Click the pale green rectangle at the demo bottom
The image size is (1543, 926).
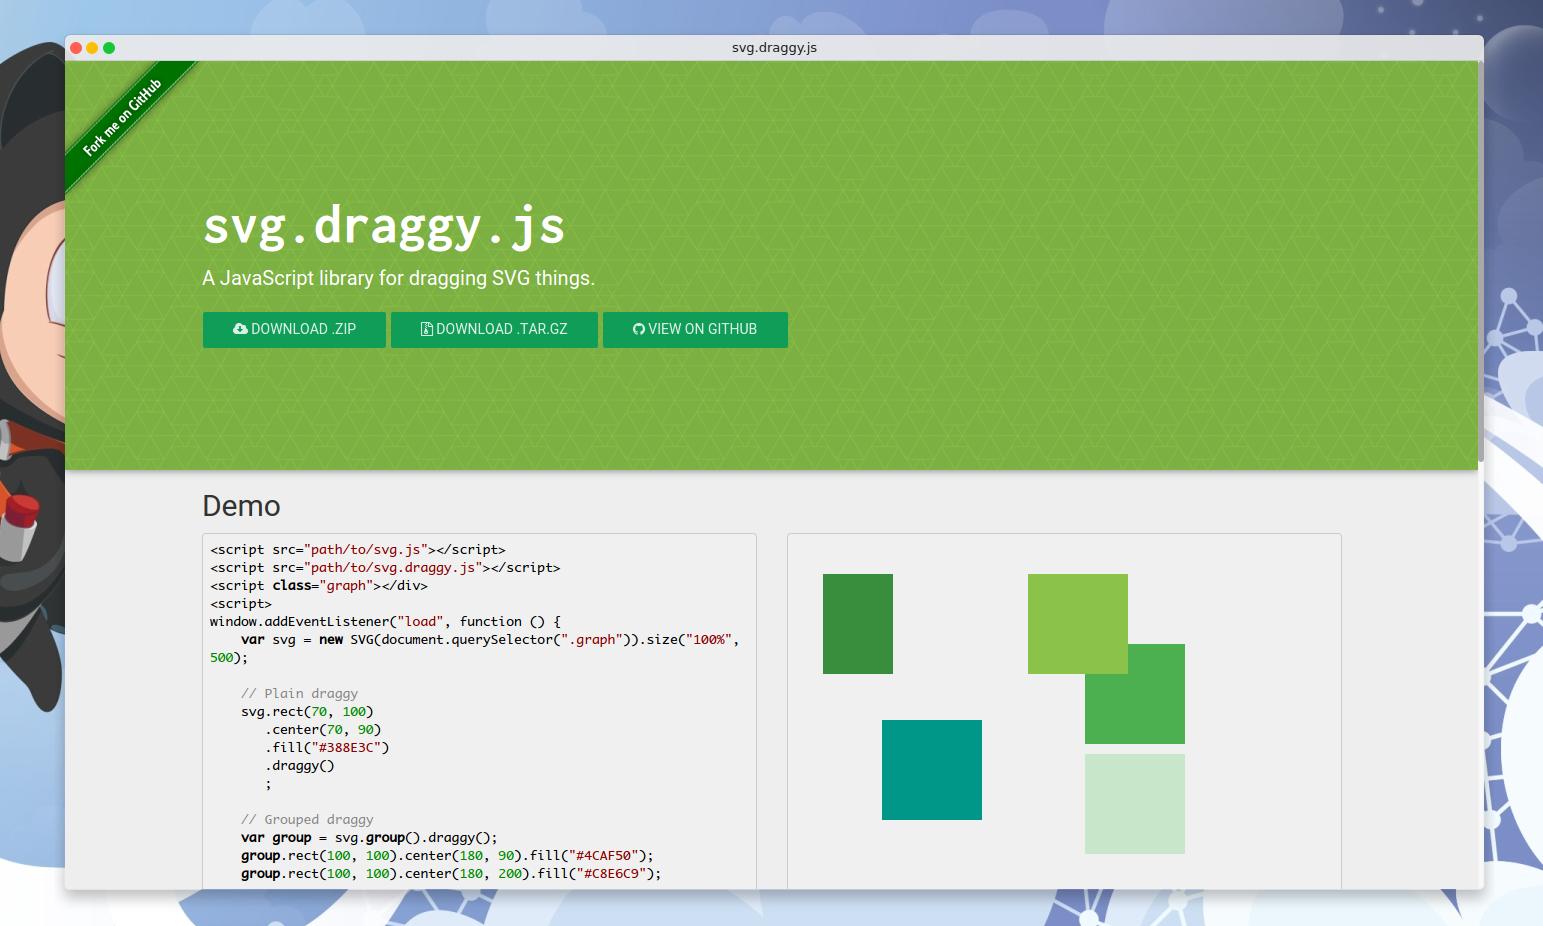click(1134, 803)
